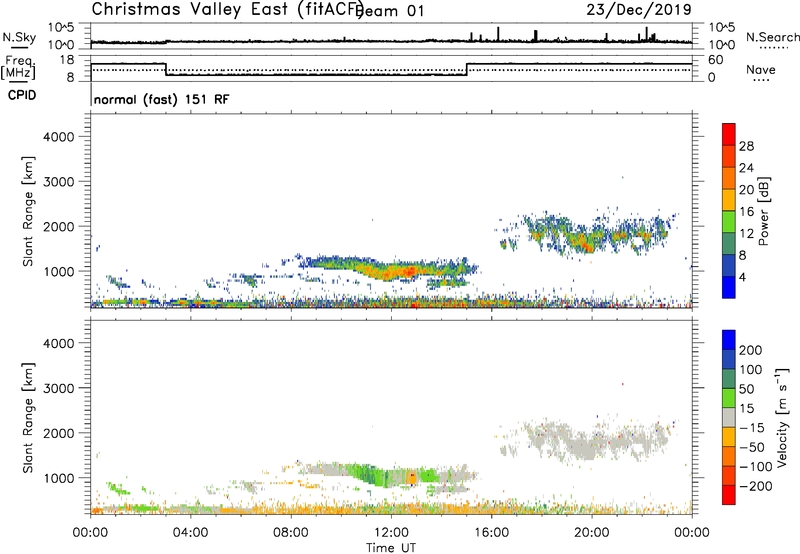Image resolution: width=800 pixels, height=554 pixels.
Task: Click '1000' tick on velocity panel axis
Action: 59,478
